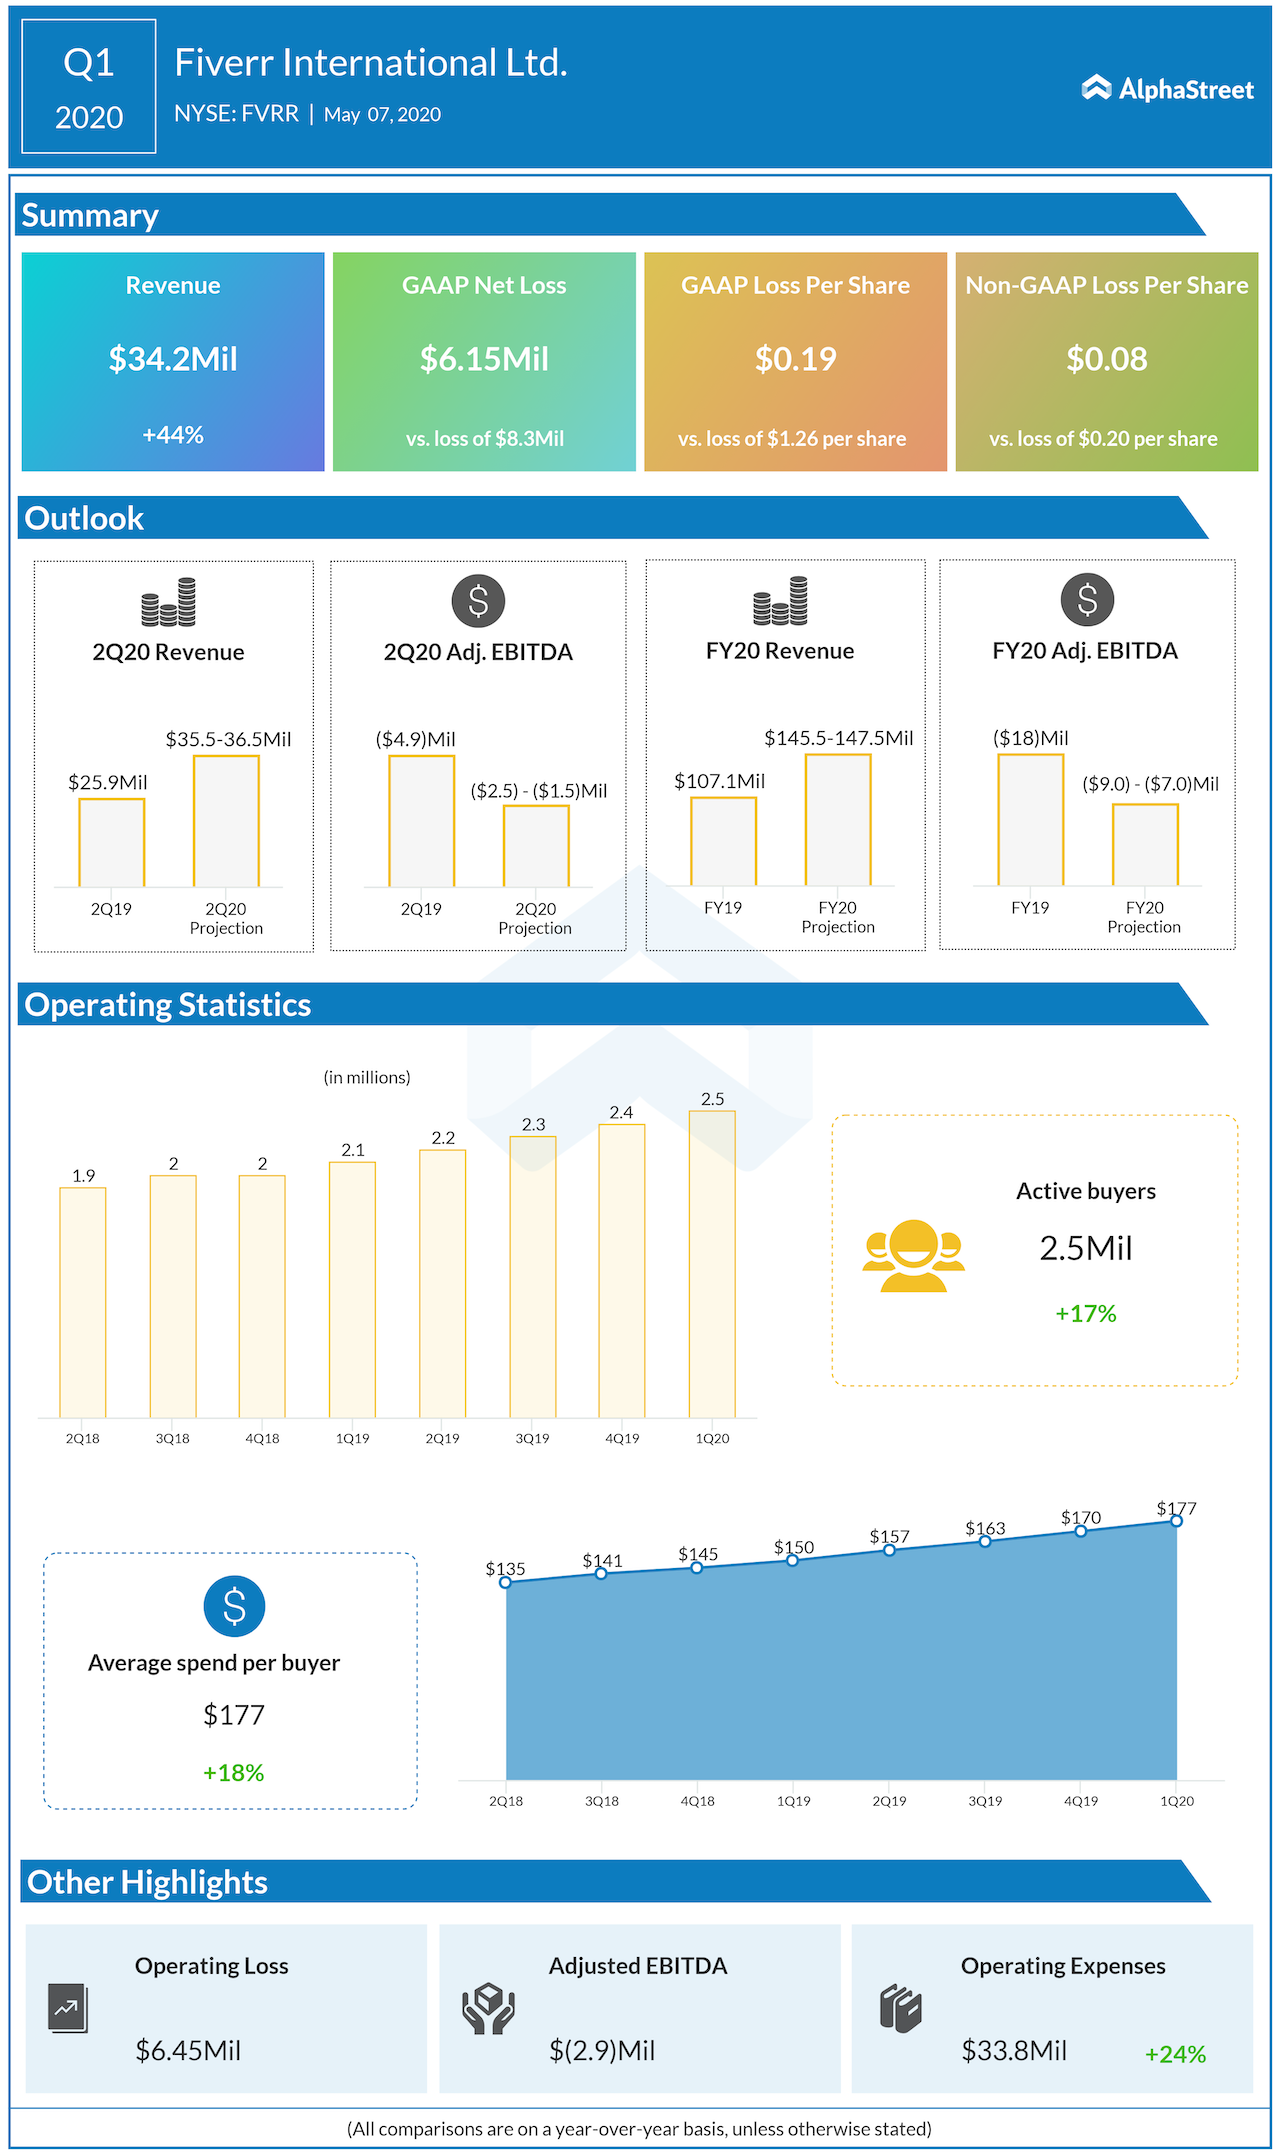The image size is (1280, 2156).
Task: Click the Operating Statistics section header
Action: click(x=167, y=1004)
